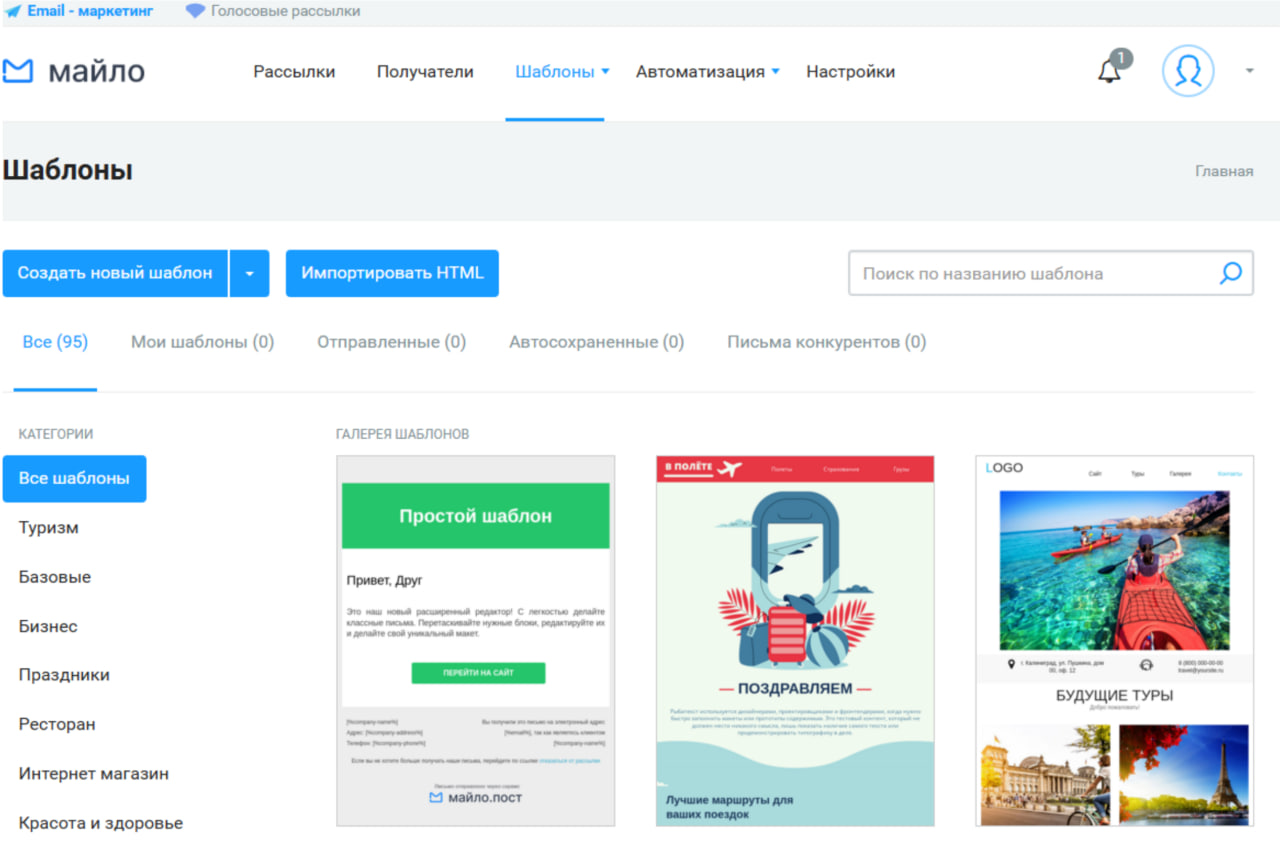Select the Туризм category

click(x=48, y=528)
